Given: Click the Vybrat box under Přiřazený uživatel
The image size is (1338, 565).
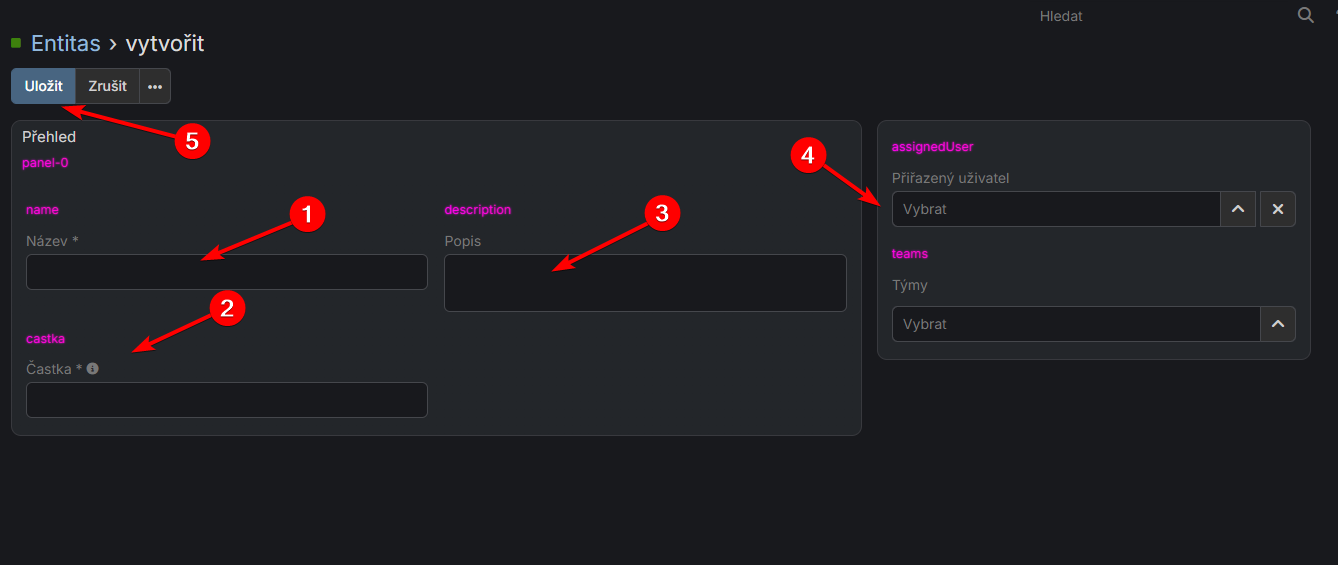Looking at the screenshot, I should (x=1055, y=209).
